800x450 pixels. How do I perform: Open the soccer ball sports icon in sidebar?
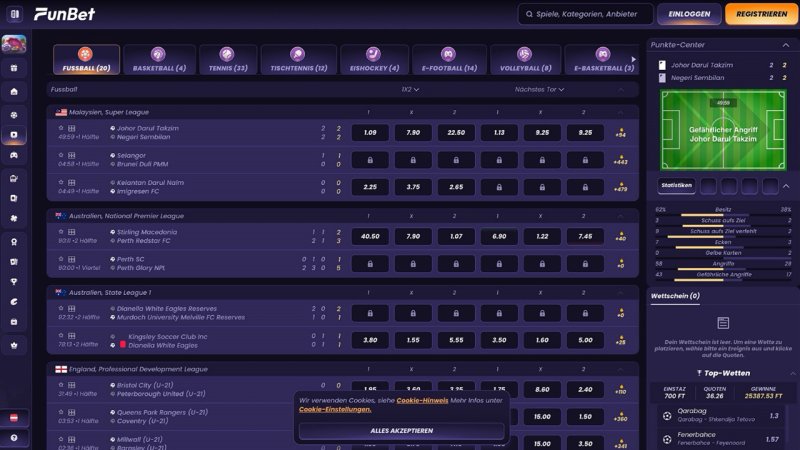(x=14, y=112)
